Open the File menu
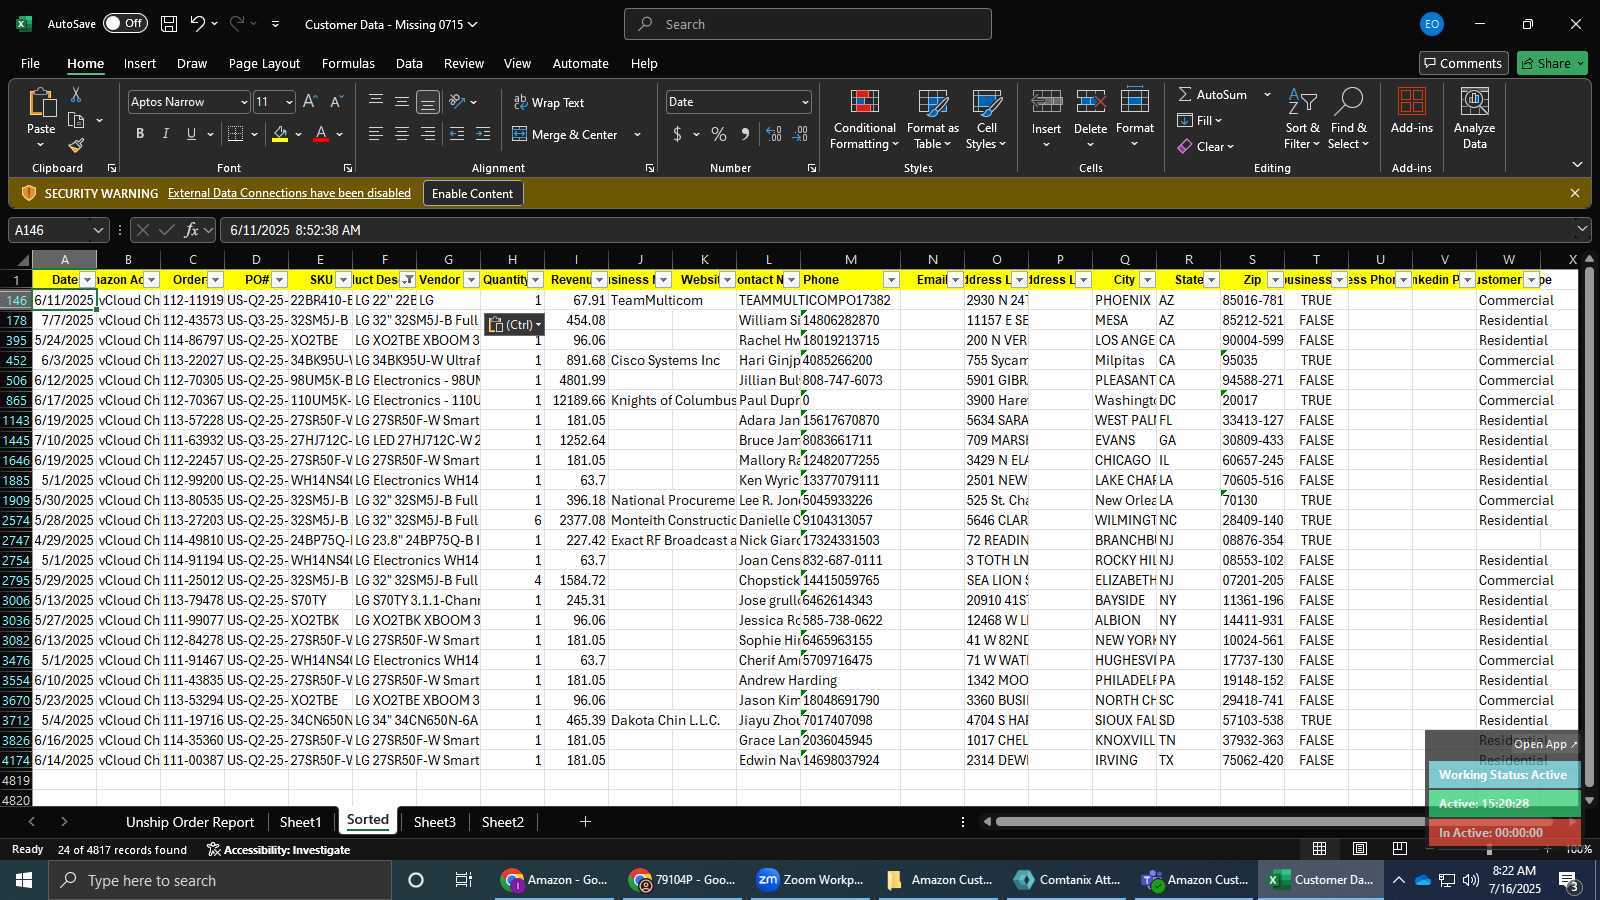 pyautogui.click(x=31, y=63)
